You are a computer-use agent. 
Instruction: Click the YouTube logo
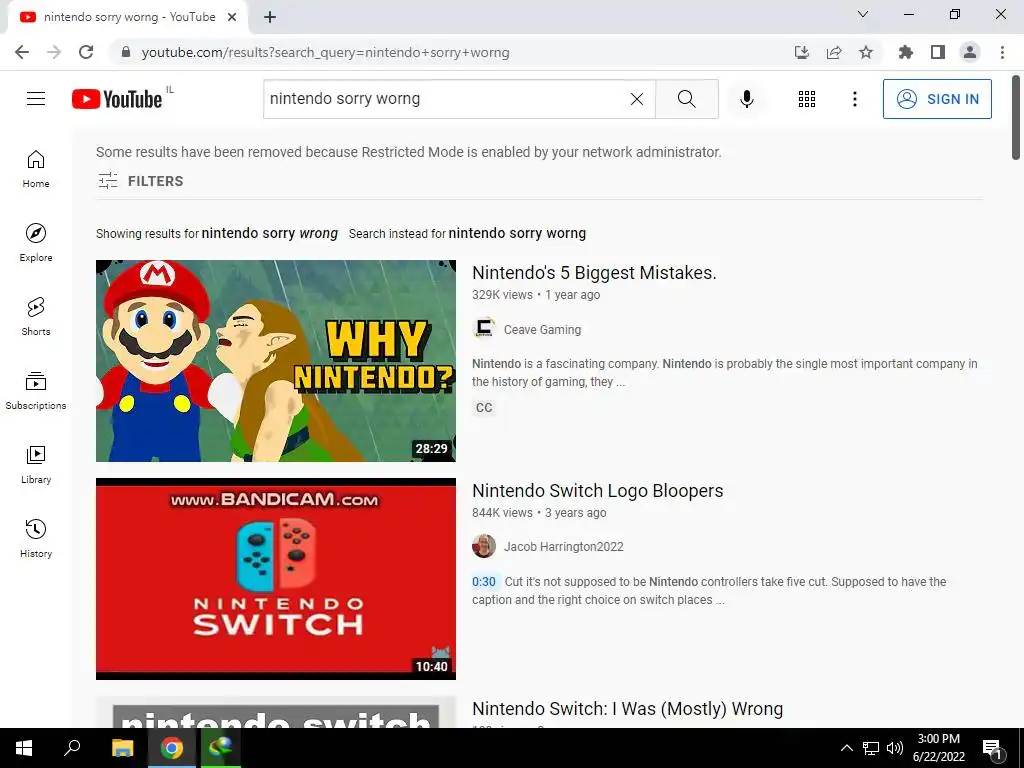(x=117, y=99)
